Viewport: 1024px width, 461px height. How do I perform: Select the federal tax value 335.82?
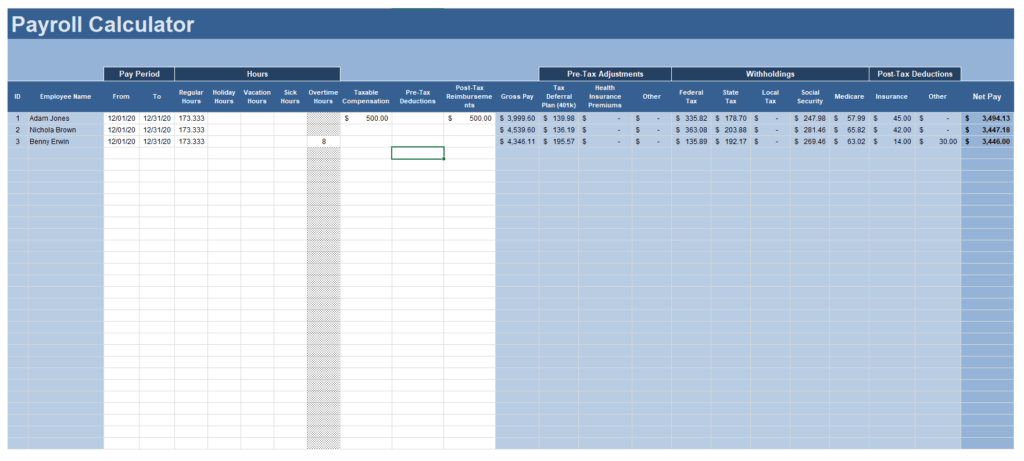[692, 118]
